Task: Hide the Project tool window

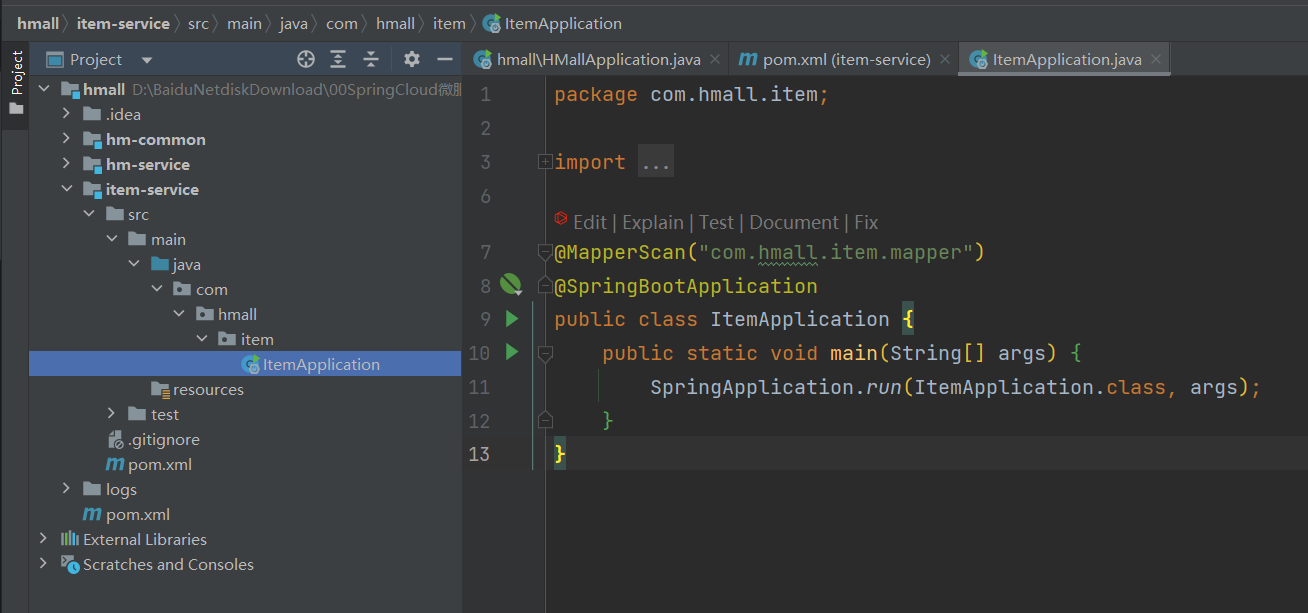Action: (445, 59)
